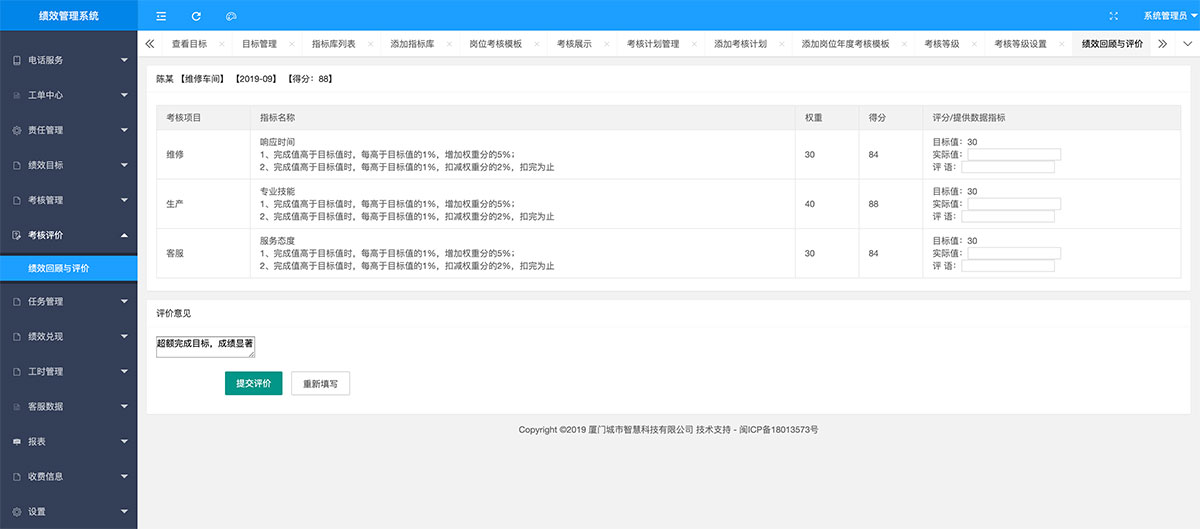This screenshot has height=529, width=1200.
Task: Open 考核等级 tab
Action: (x=941, y=44)
